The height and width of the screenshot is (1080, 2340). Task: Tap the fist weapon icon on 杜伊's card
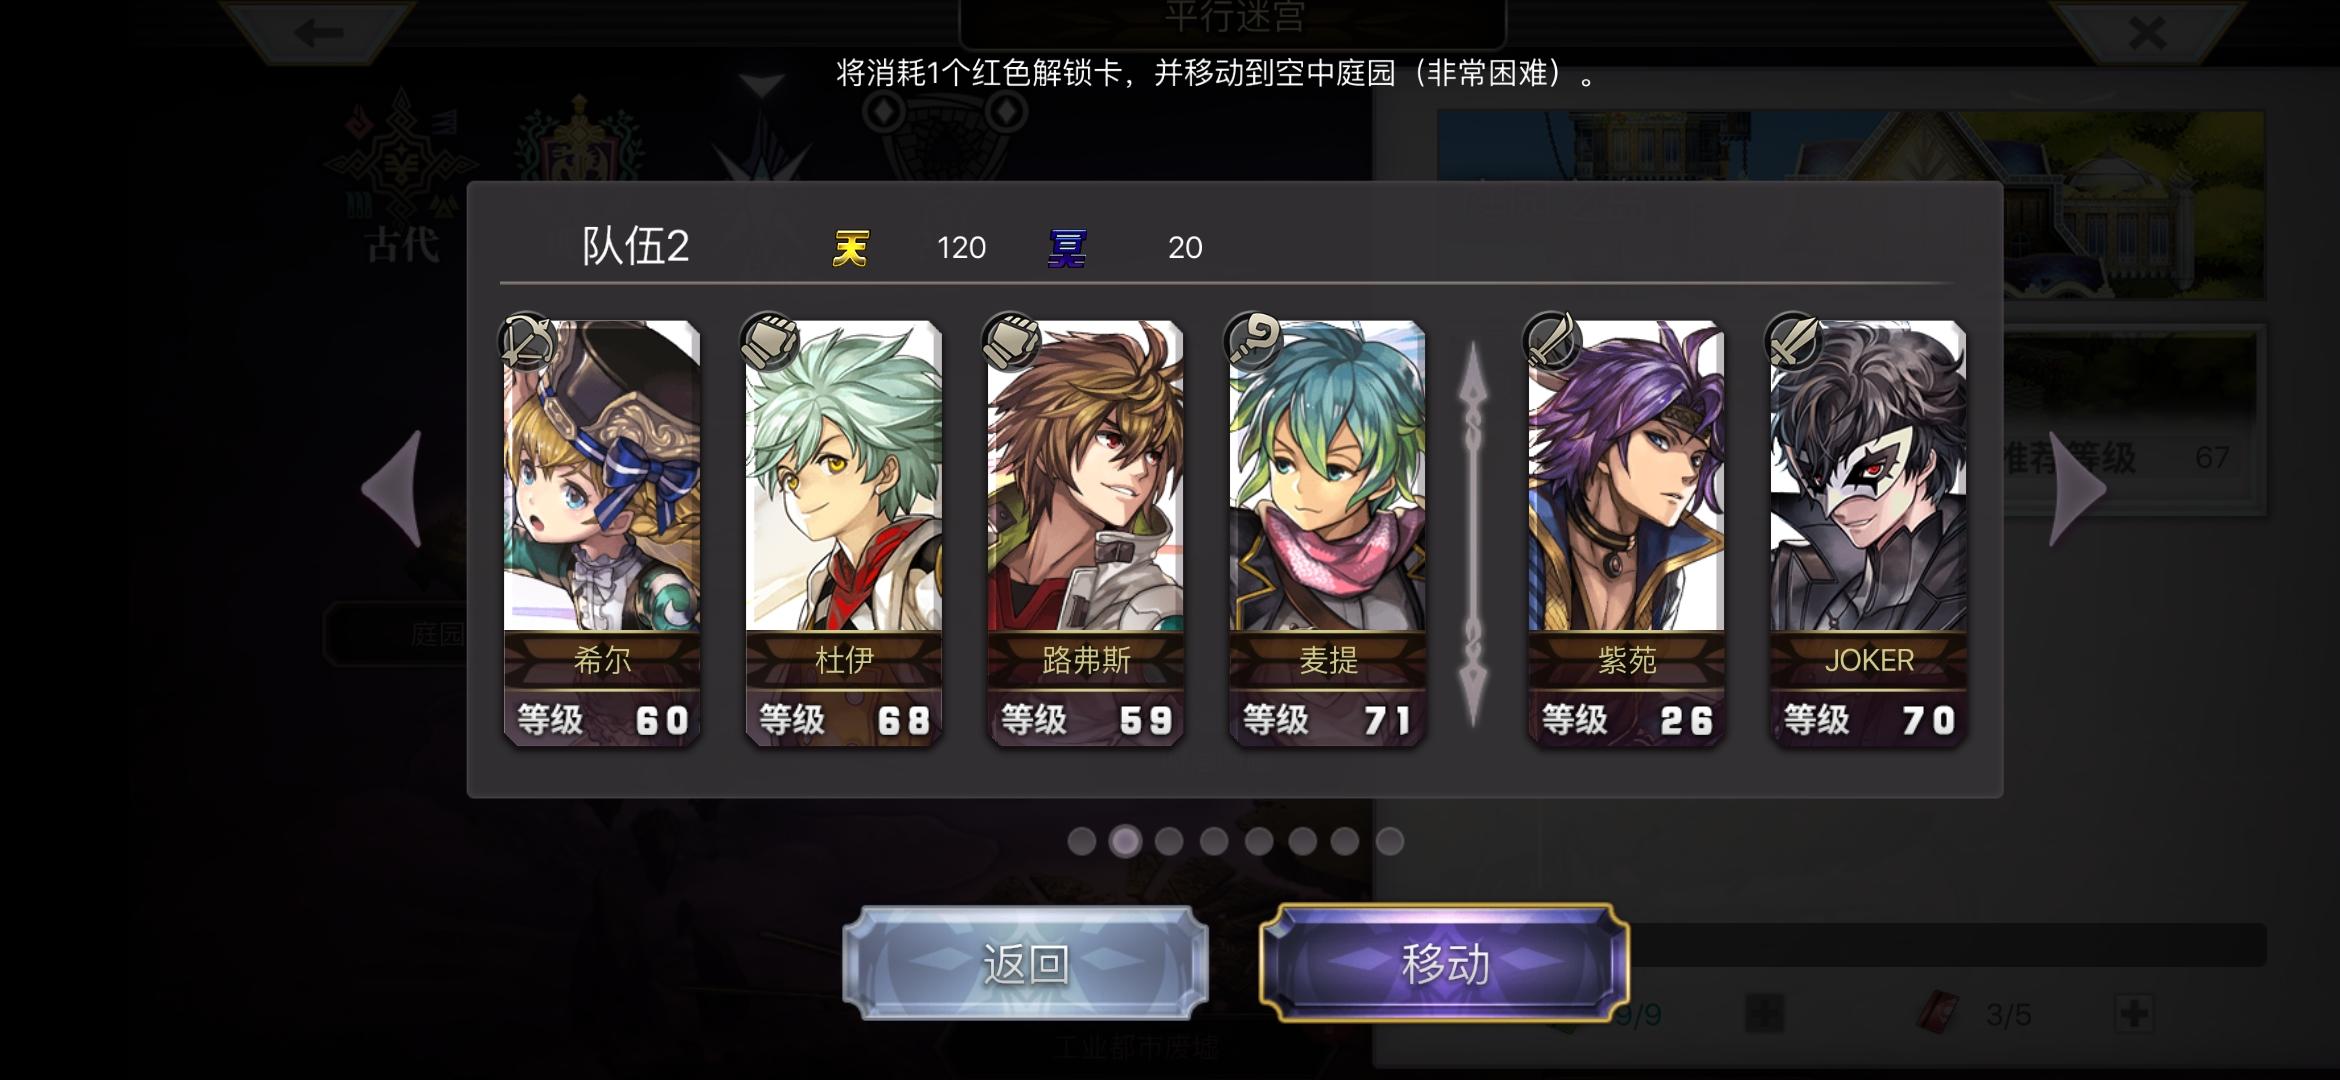pyautogui.click(x=769, y=342)
